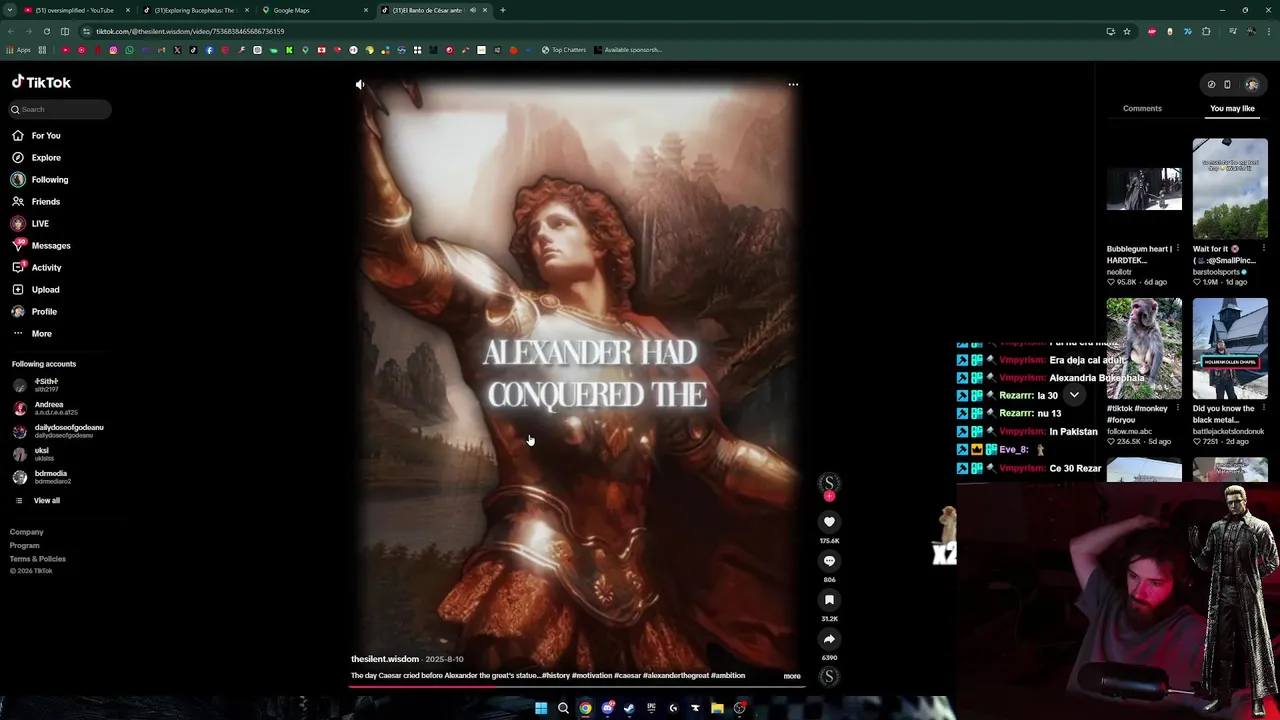This screenshot has height=720, width=1280.
Task: Open Bubblegum heart HARDTEK video thumbnail
Action: tap(1144, 189)
